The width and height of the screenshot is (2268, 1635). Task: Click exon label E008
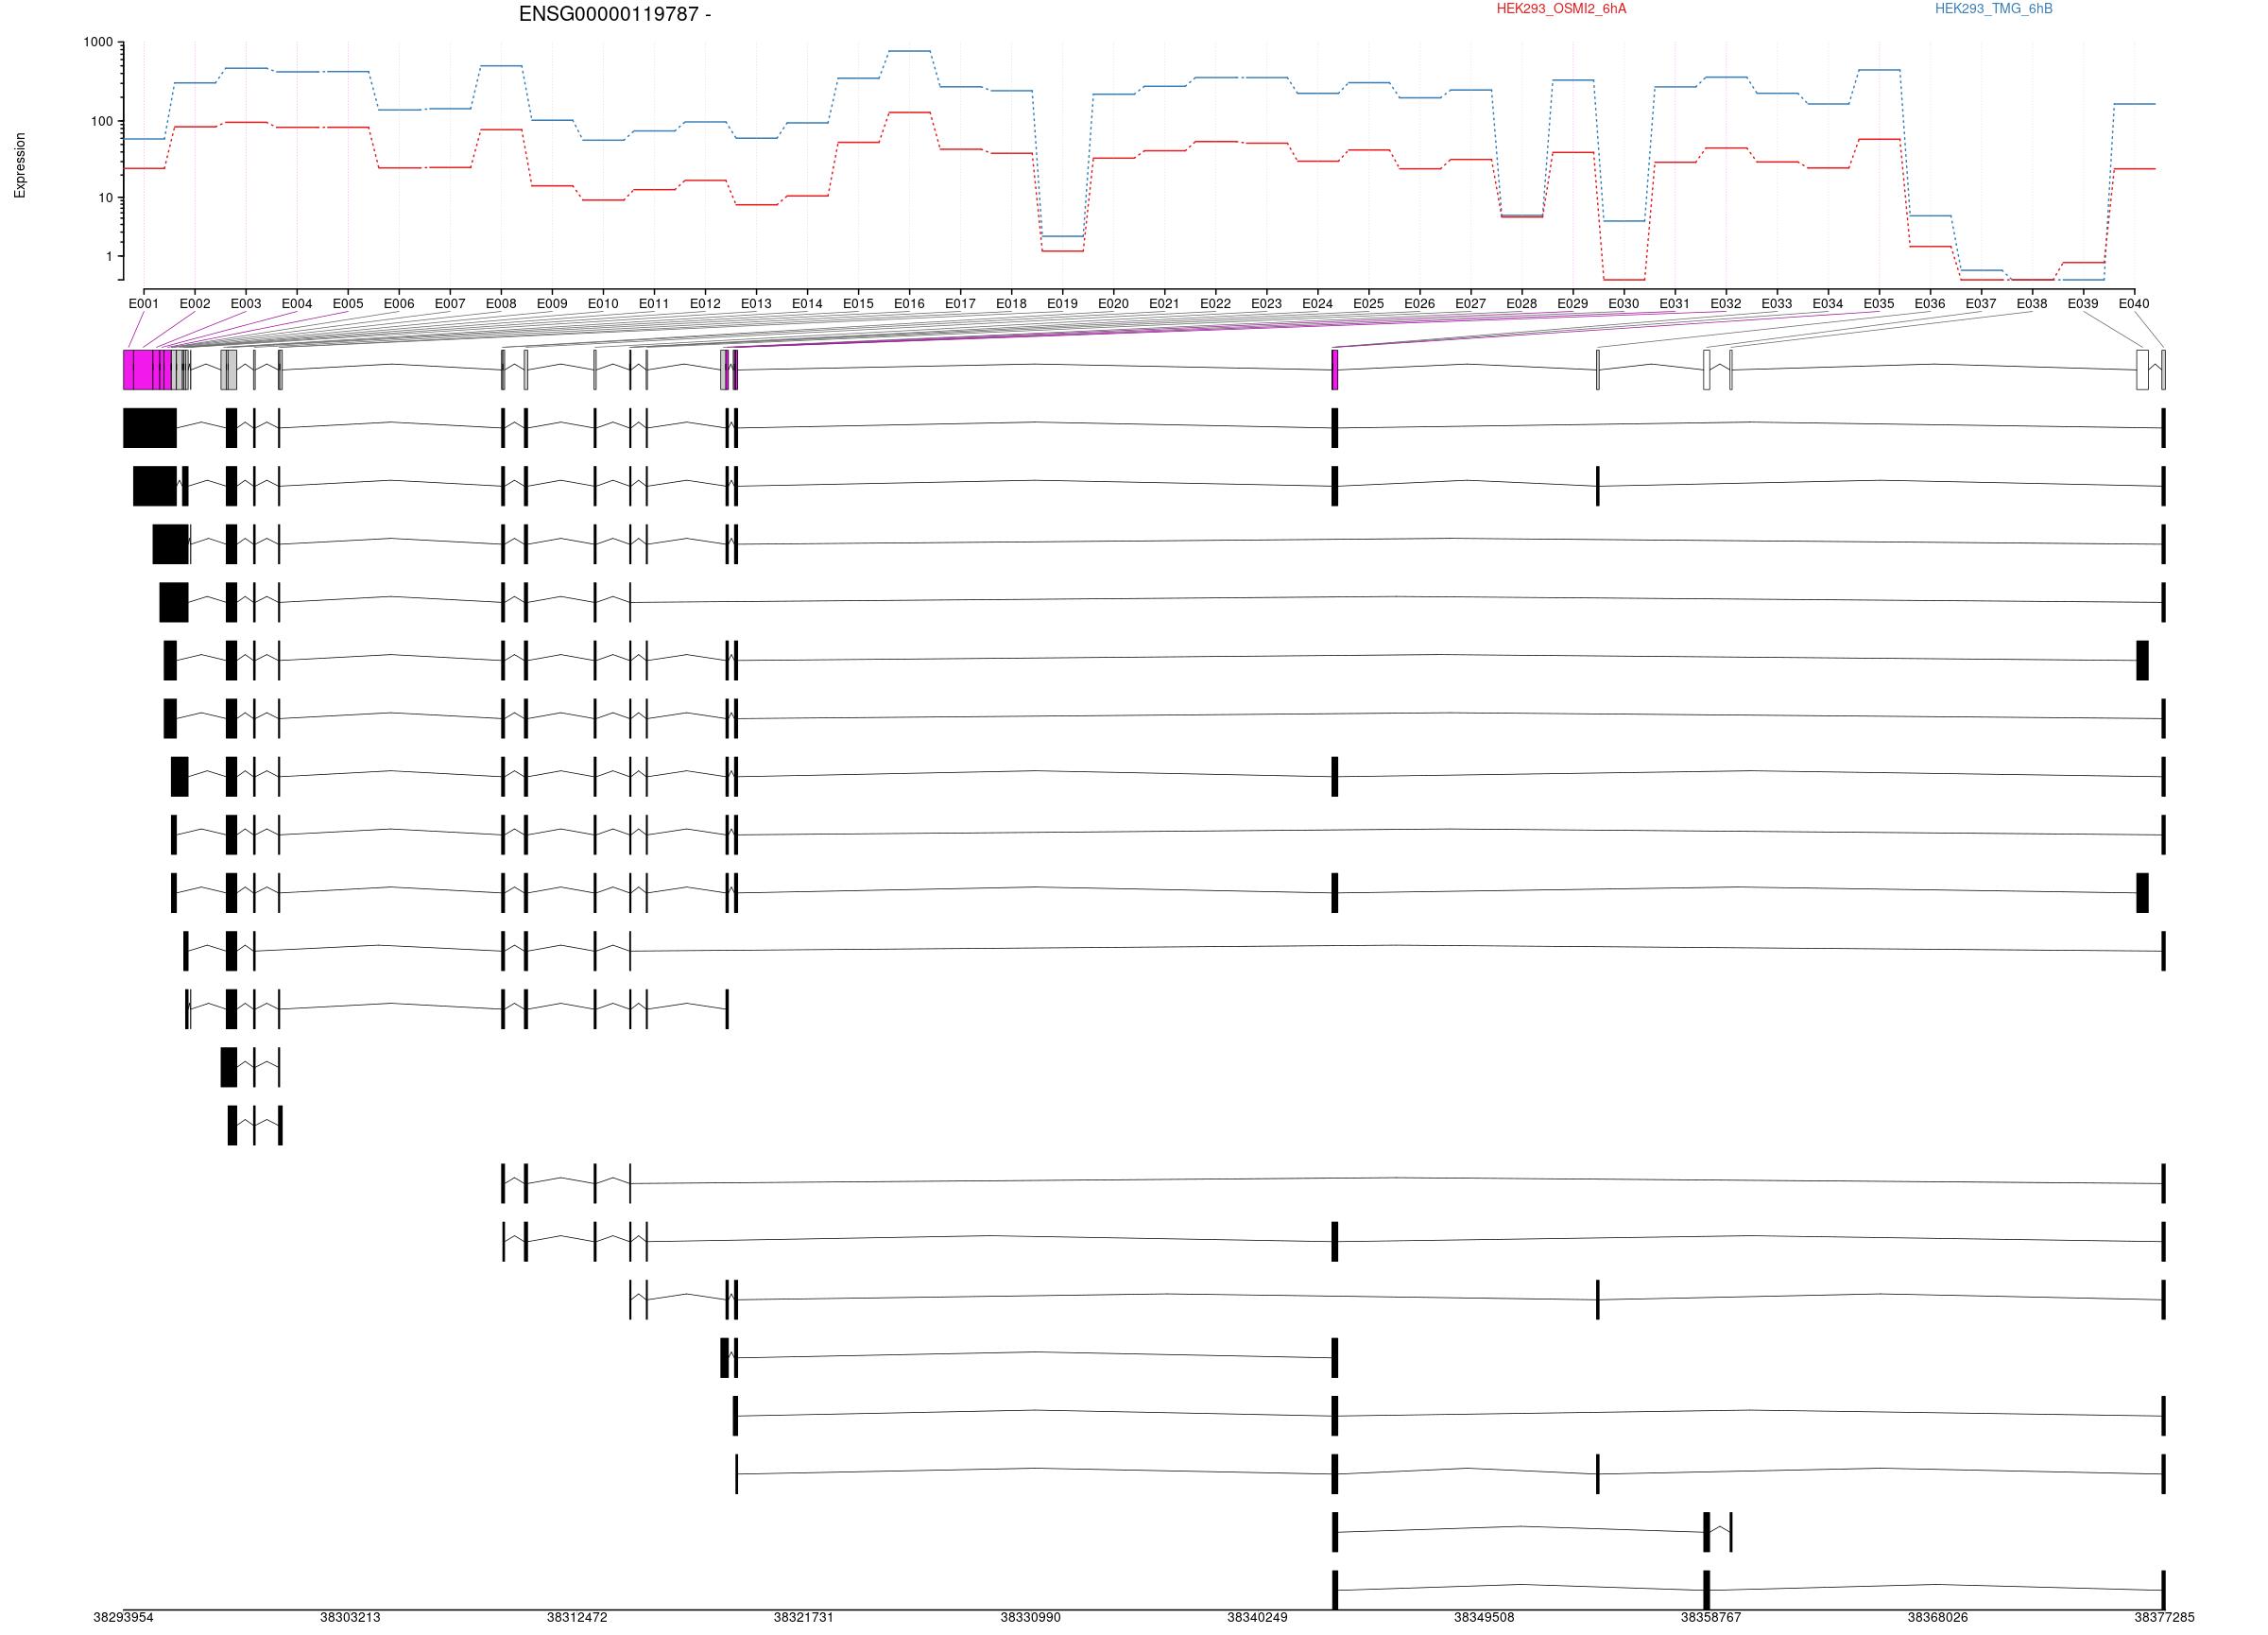(501, 304)
